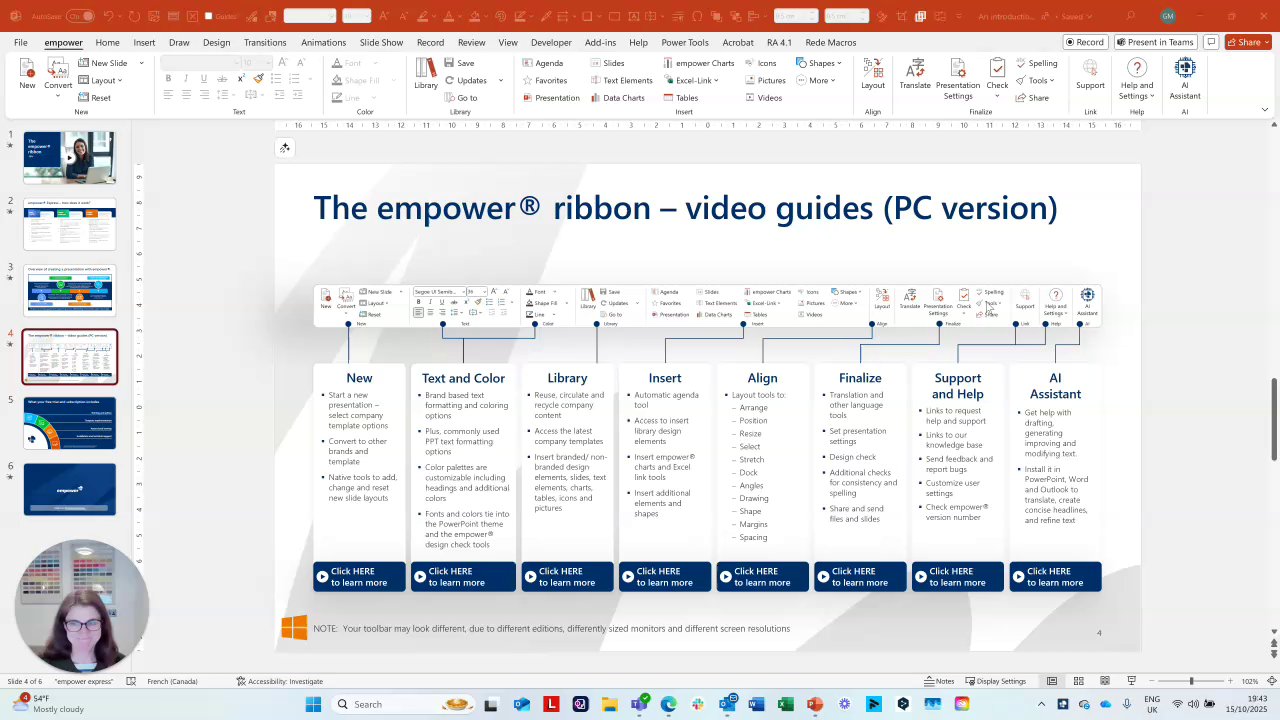This screenshot has height=720, width=1280.
Task: Click Pictures in Insert group
Action: point(765,80)
